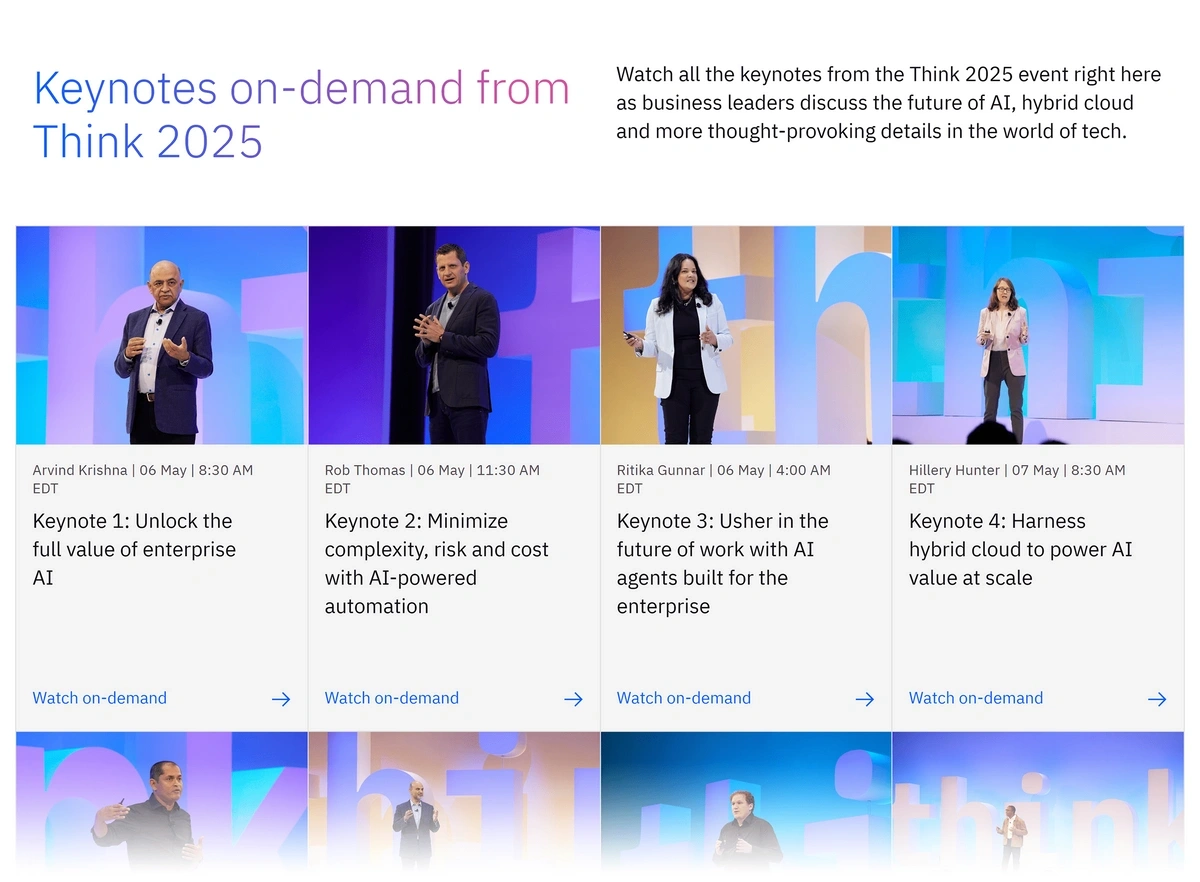This screenshot has width=1200, height=882.
Task: Click title 'Keynote 4: Harness hybrid cloud'
Action: click(x=1021, y=549)
